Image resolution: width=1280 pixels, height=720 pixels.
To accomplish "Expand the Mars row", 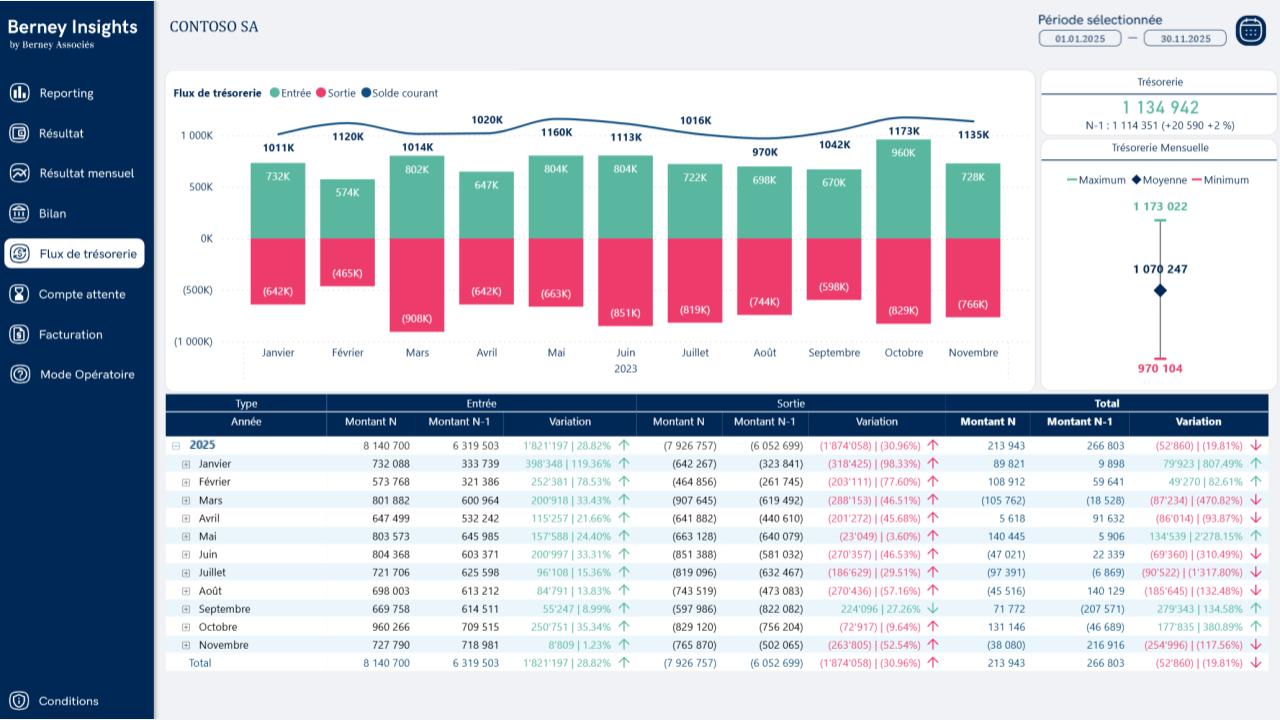I will tap(185, 500).
